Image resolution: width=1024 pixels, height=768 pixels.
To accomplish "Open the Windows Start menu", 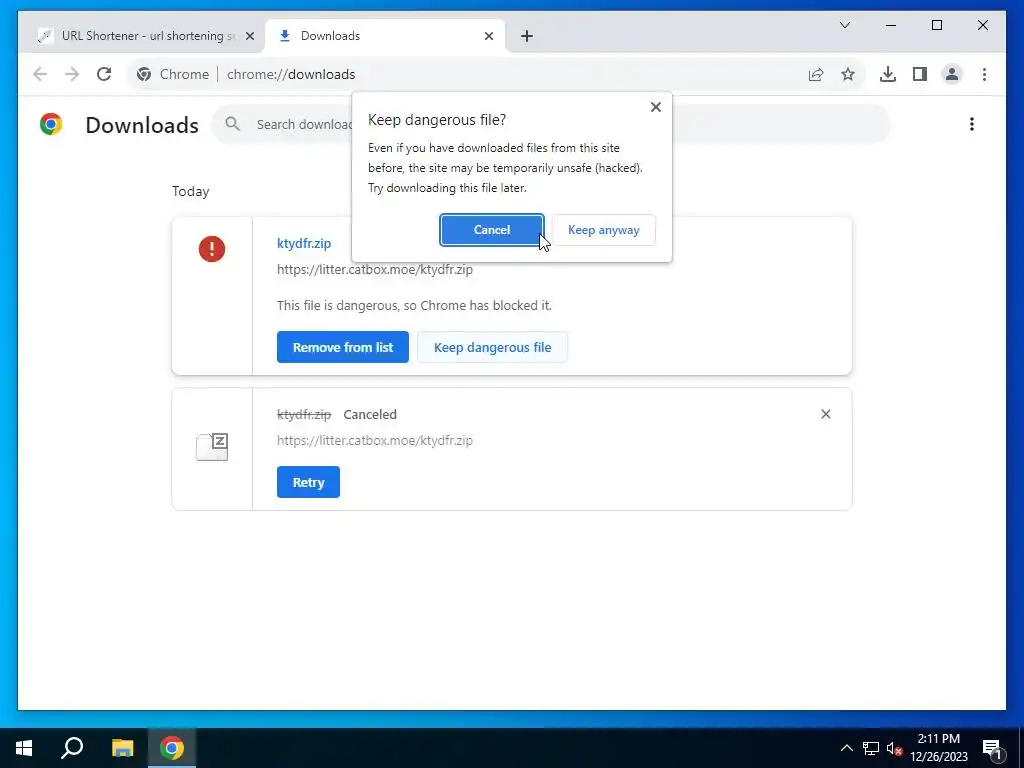I will coord(24,748).
